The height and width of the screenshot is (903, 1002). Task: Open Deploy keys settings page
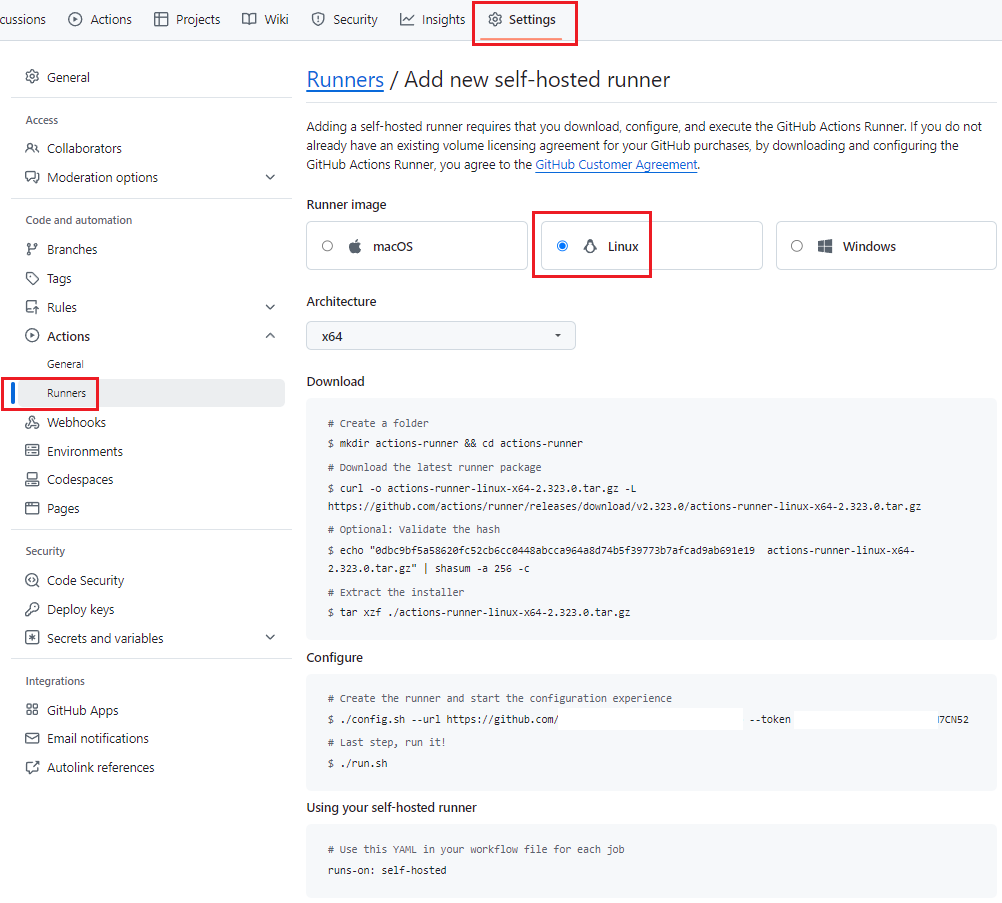pyautogui.click(x=81, y=610)
